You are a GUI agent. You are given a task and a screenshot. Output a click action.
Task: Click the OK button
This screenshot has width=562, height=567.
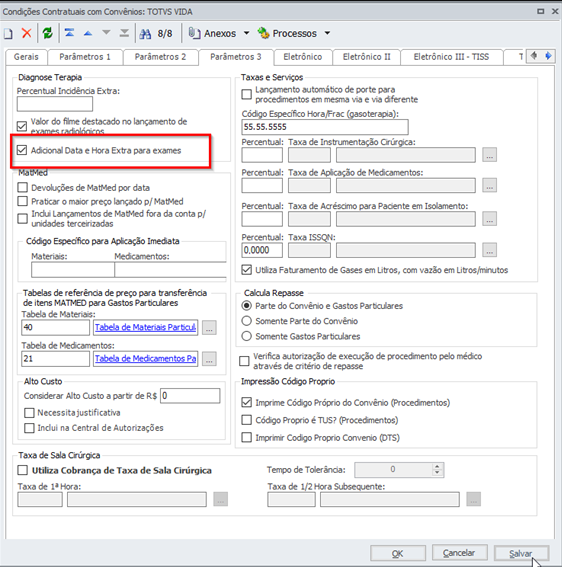[397, 553]
